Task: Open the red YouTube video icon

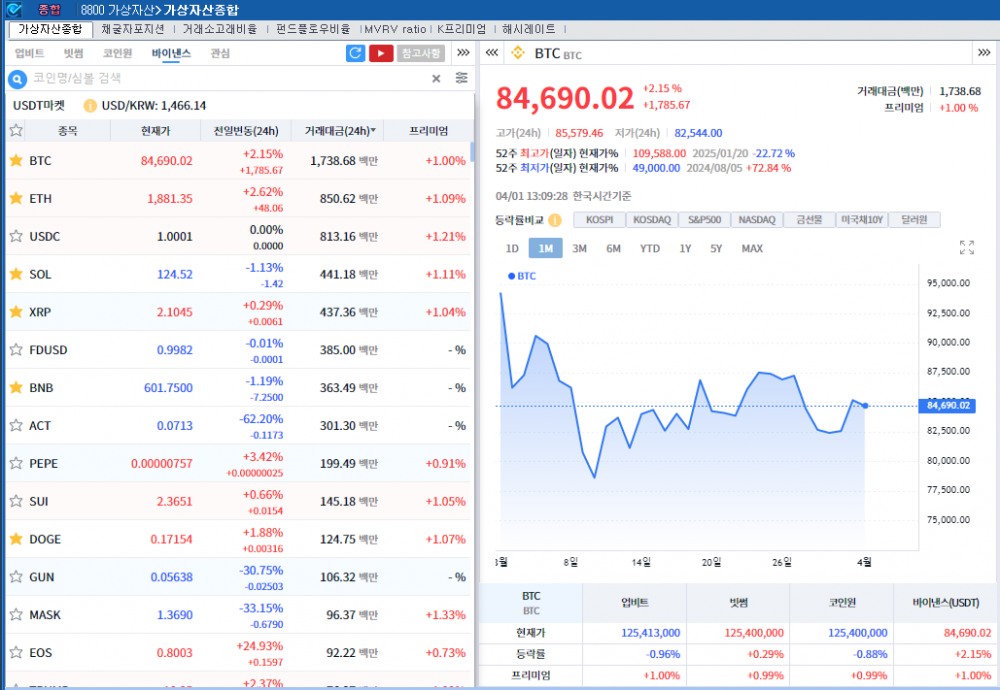Action: tap(381, 53)
